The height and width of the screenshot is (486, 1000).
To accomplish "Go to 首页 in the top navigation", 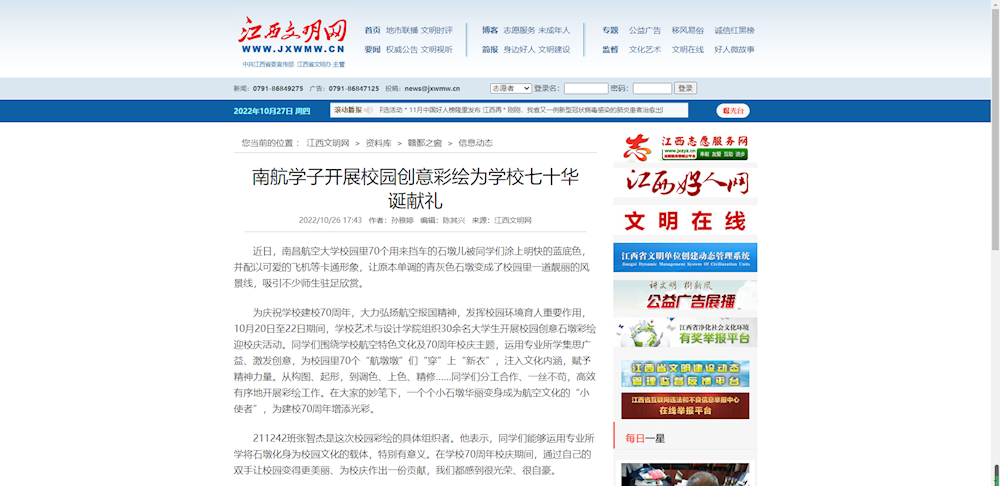I will [x=372, y=30].
